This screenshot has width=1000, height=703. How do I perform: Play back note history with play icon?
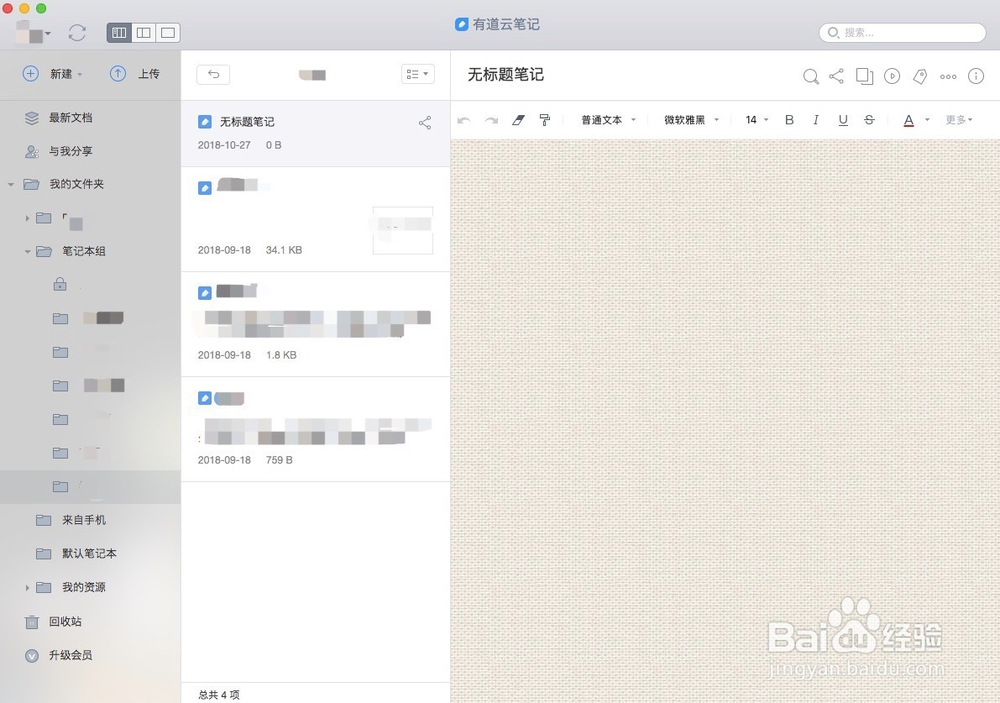tap(891, 76)
